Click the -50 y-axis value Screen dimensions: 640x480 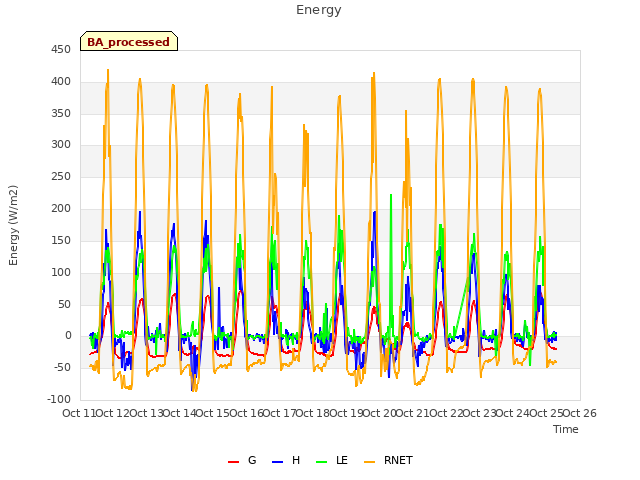click(x=62, y=367)
